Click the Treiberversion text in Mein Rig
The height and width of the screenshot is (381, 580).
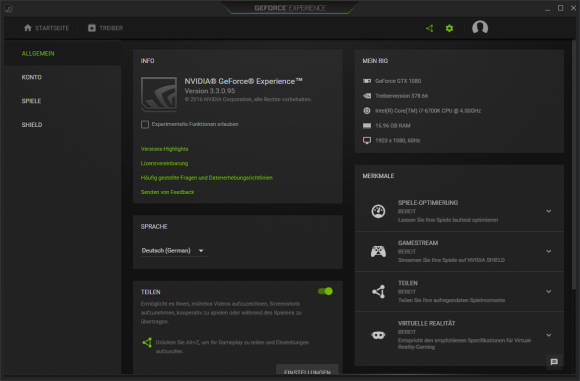click(402, 96)
